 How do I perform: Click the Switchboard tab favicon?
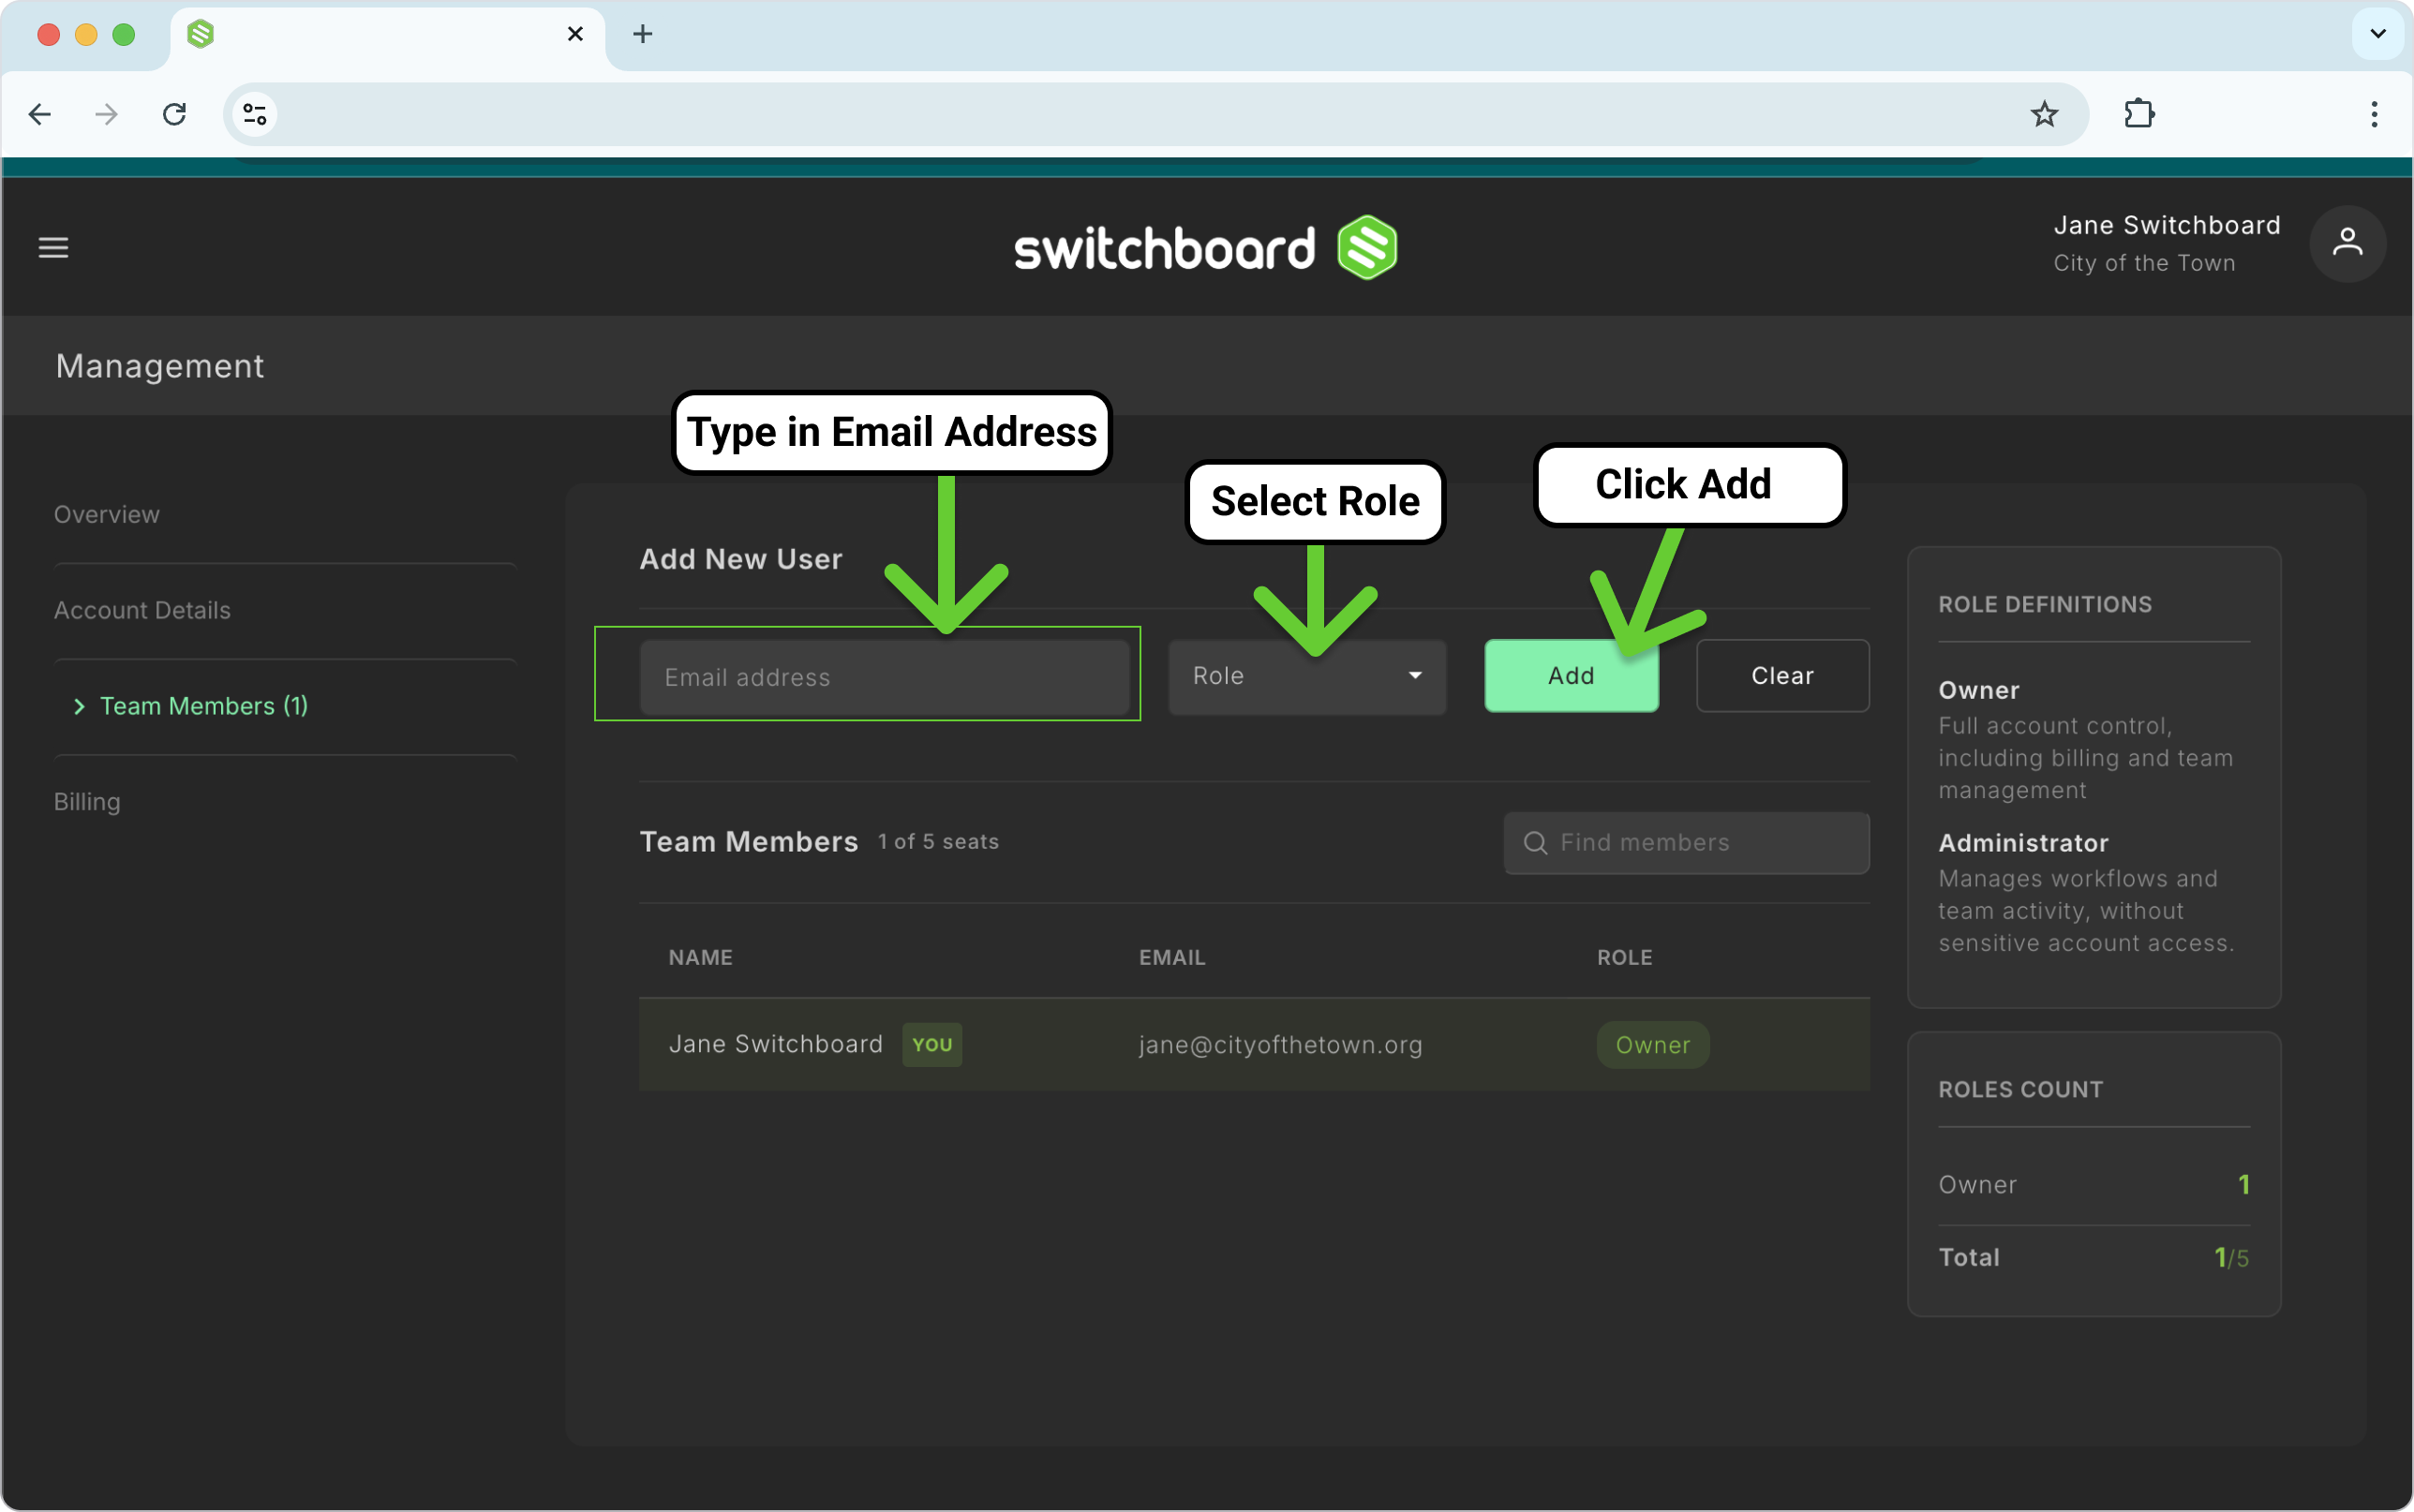tap(201, 34)
